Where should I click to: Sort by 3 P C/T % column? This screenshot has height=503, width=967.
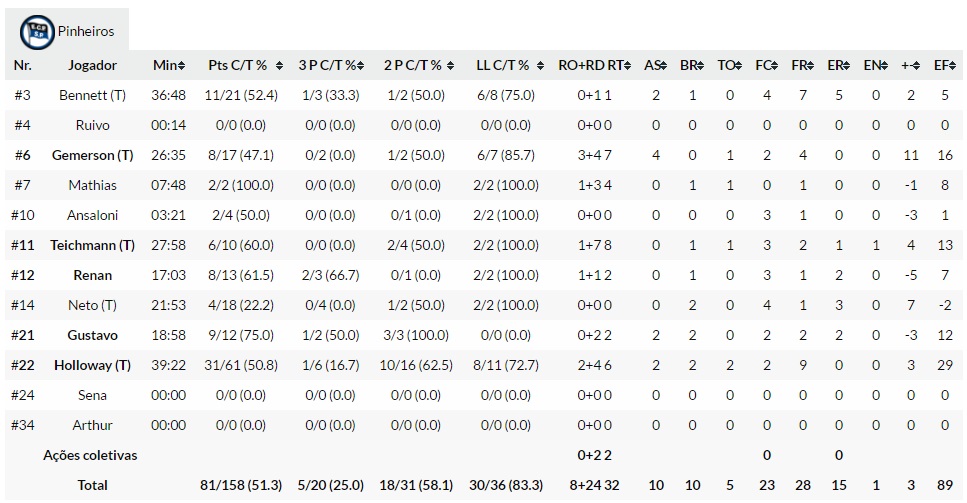coord(331,65)
